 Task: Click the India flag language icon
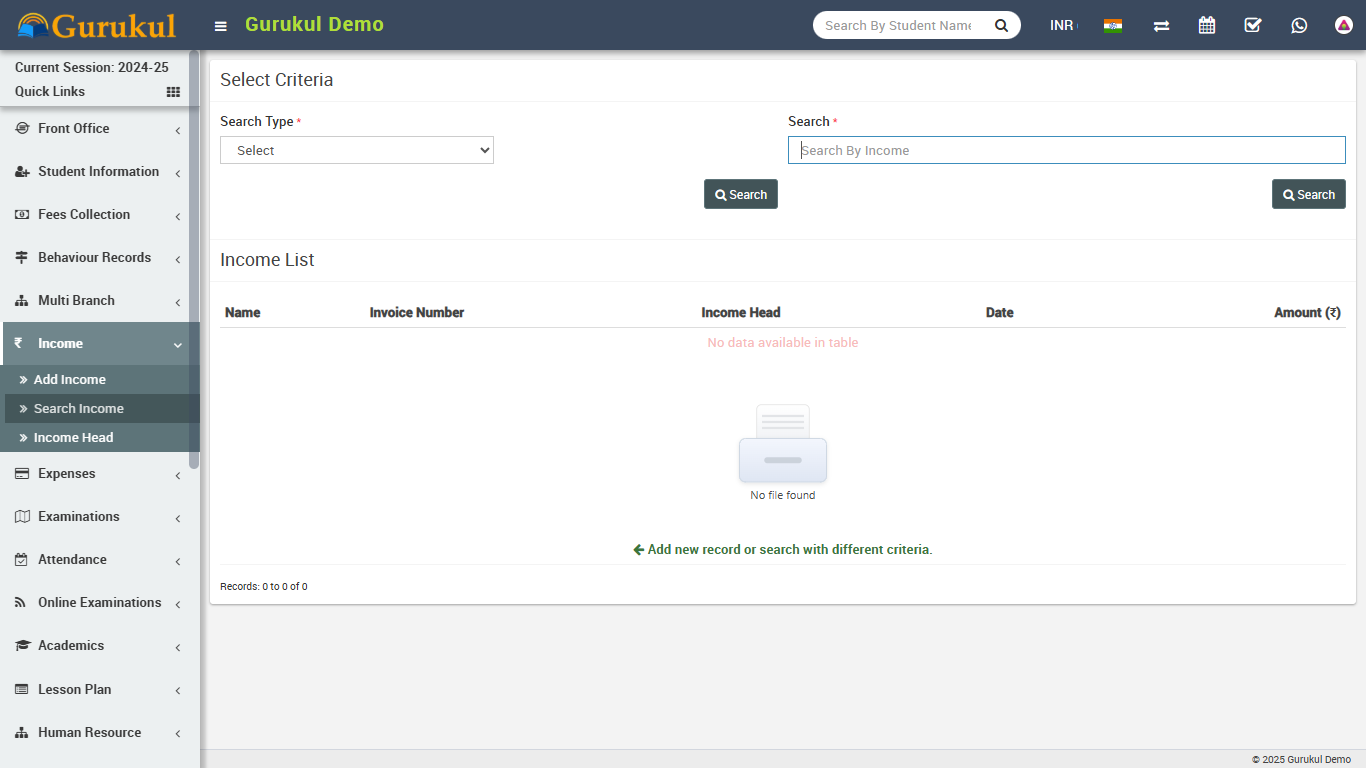1113,26
